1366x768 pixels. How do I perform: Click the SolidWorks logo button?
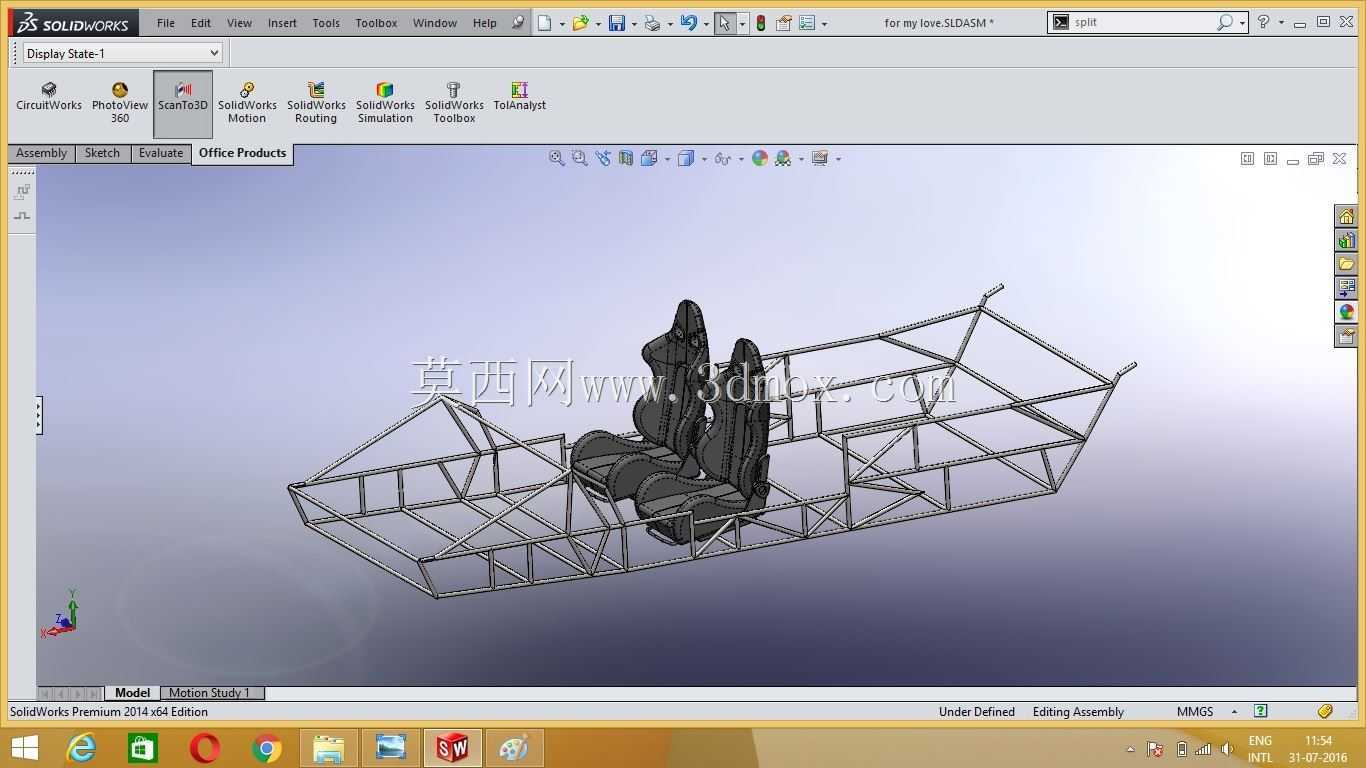(x=73, y=23)
